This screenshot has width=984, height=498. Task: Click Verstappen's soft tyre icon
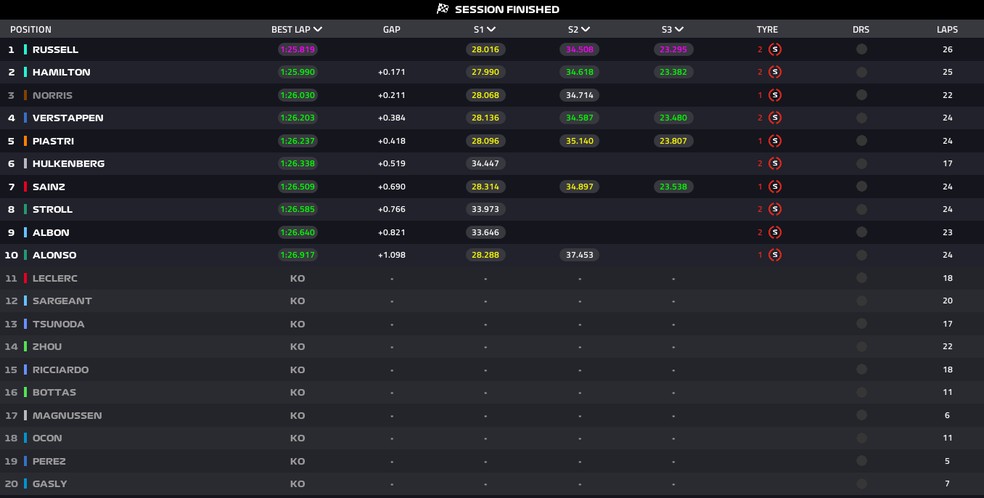pyautogui.click(x=775, y=118)
